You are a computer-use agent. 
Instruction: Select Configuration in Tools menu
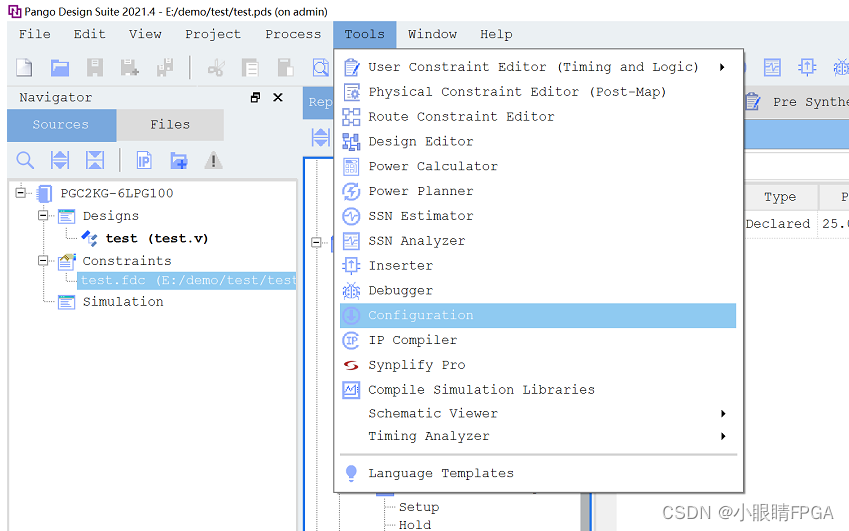pos(538,316)
